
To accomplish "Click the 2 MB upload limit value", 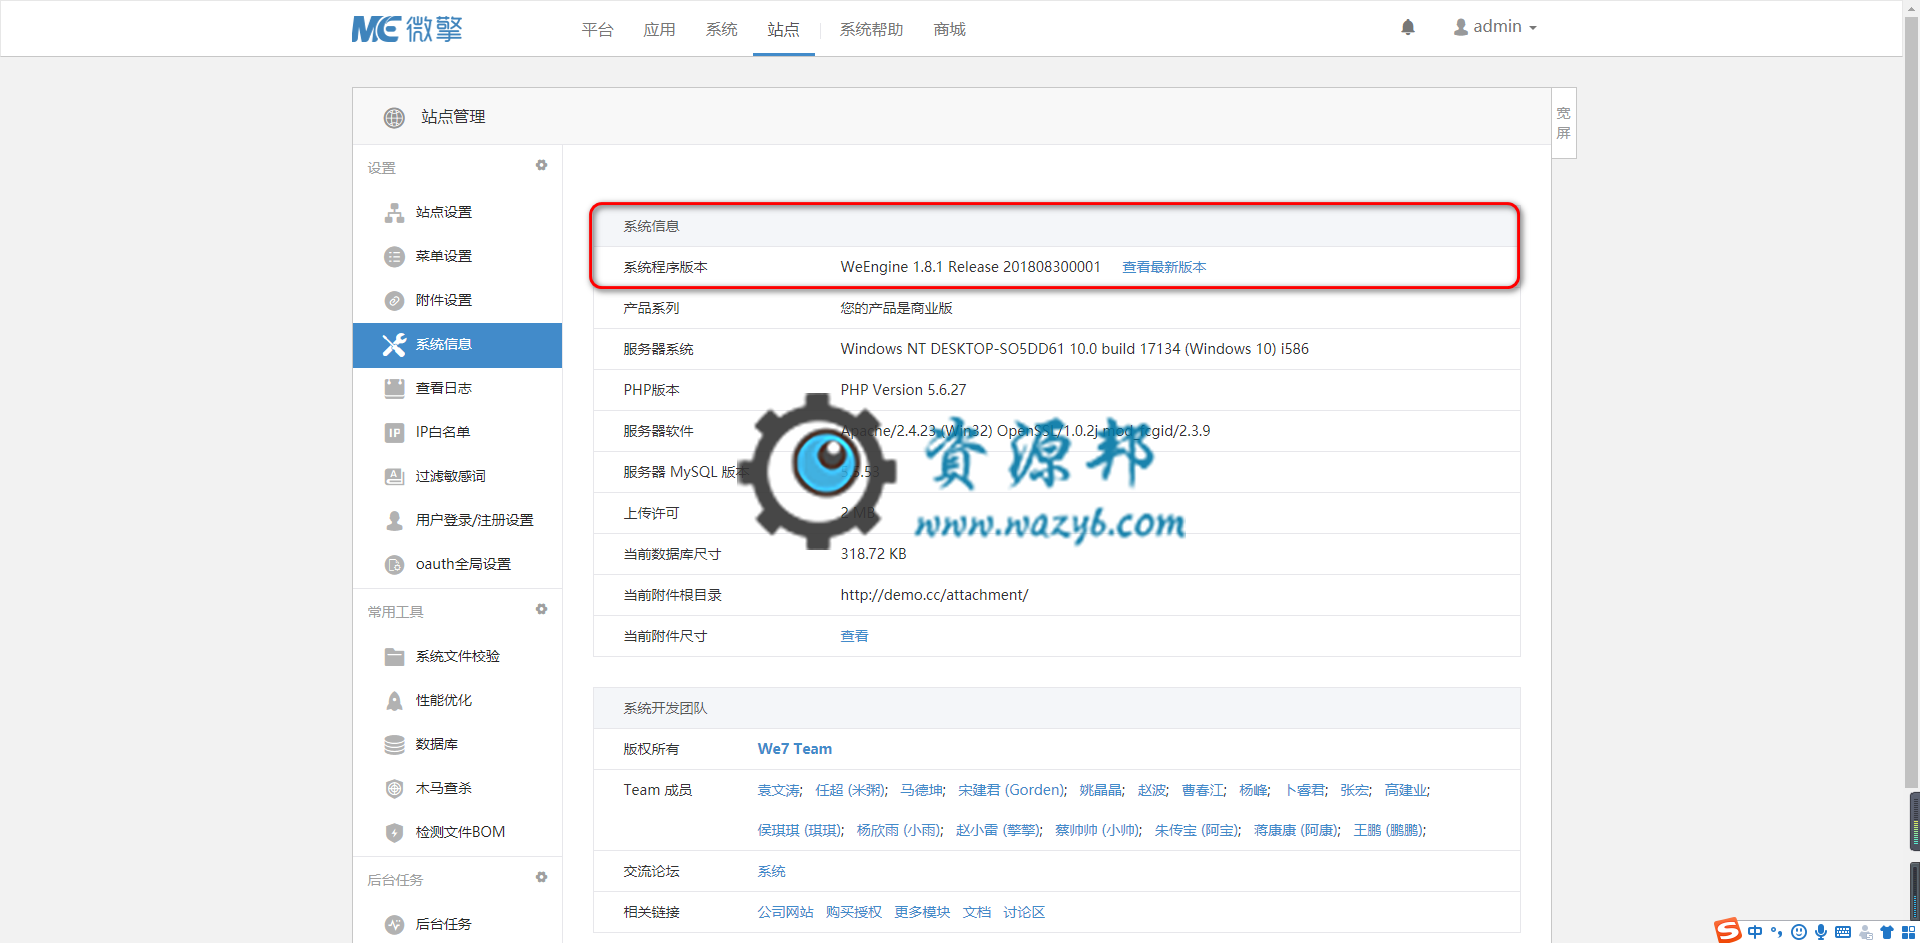I will click(x=858, y=513).
